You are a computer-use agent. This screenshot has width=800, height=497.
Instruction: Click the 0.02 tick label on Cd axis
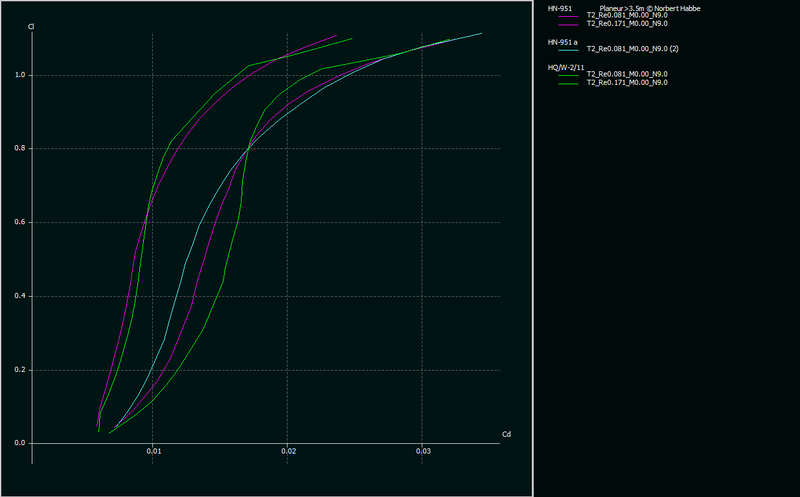coord(287,452)
